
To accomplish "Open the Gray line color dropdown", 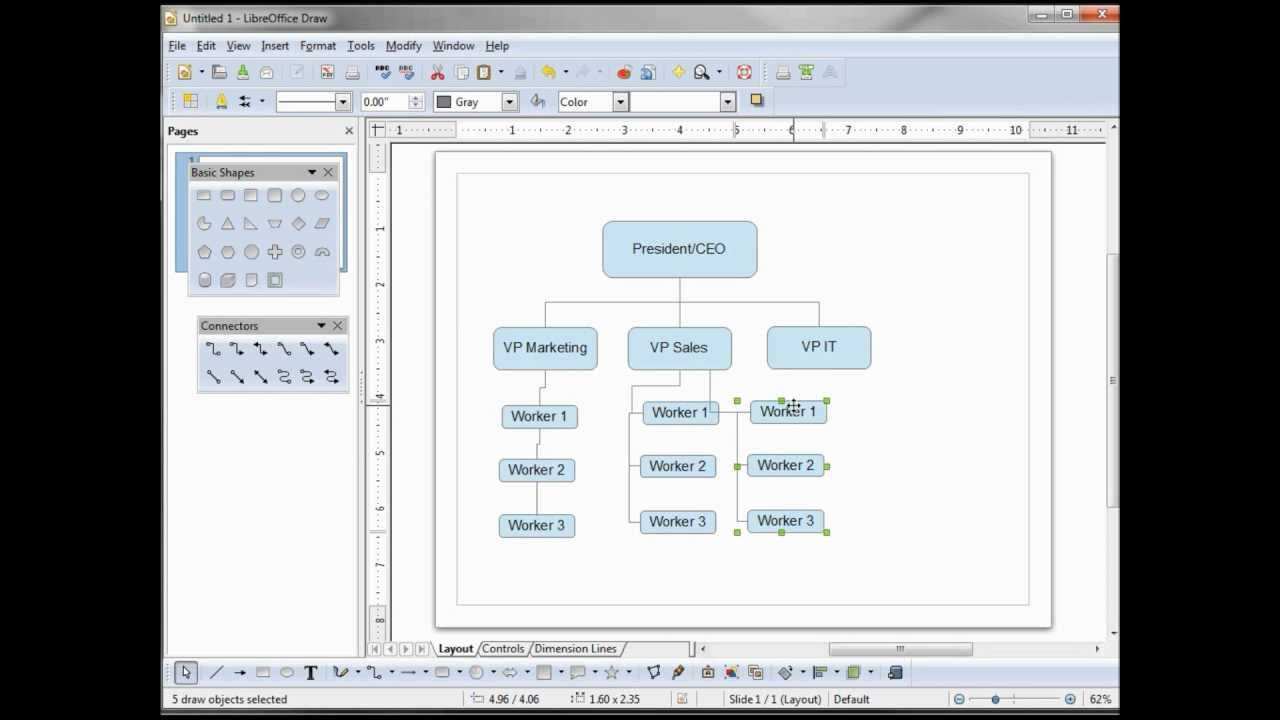I will coord(509,102).
